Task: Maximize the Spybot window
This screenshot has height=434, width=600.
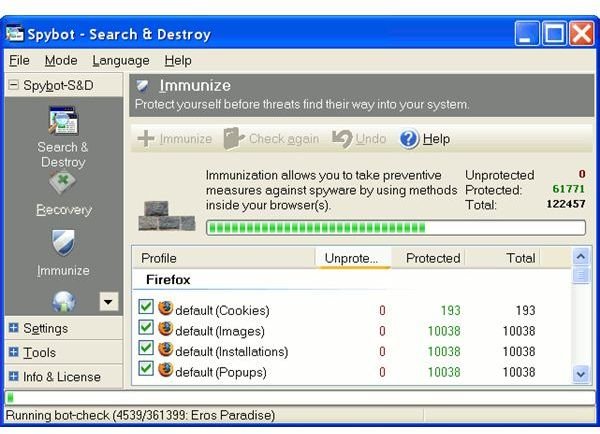Action: click(x=554, y=34)
